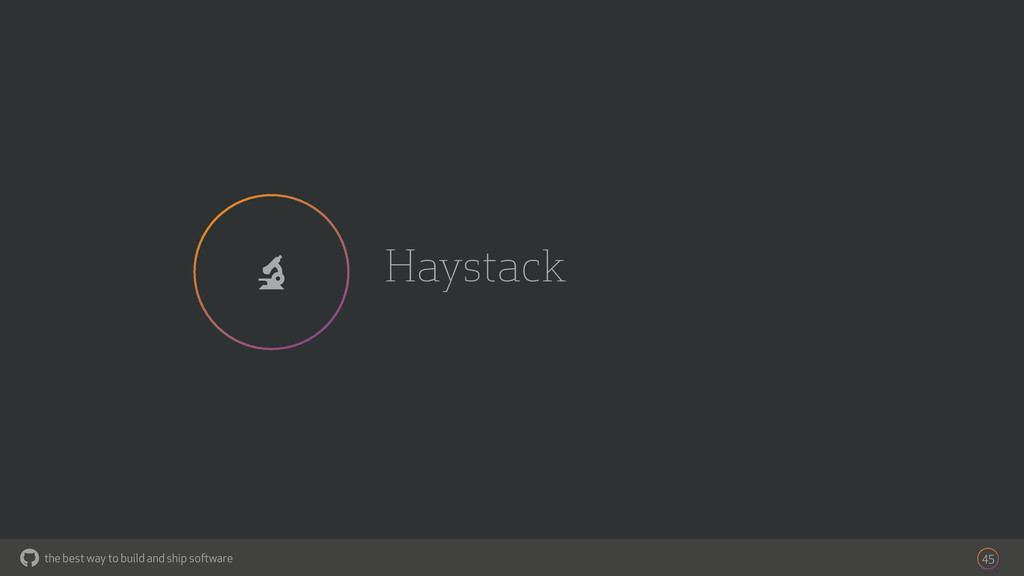This screenshot has height=576, width=1024.
Task: Click the microscope icon inside the circle
Action: click(x=271, y=272)
